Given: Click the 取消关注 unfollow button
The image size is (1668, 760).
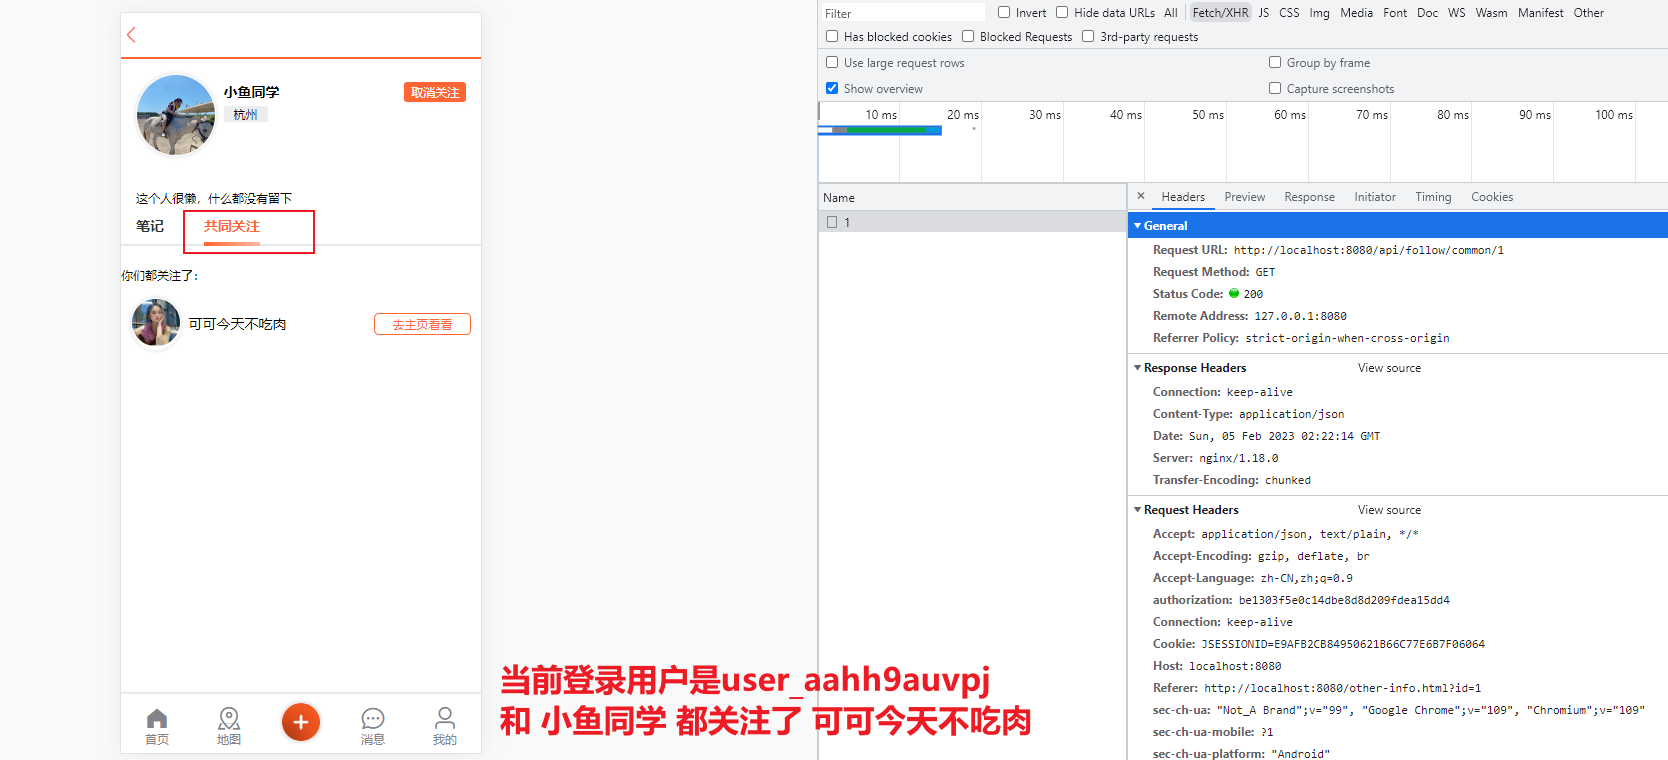Looking at the screenshot, I should pos(435,92).
